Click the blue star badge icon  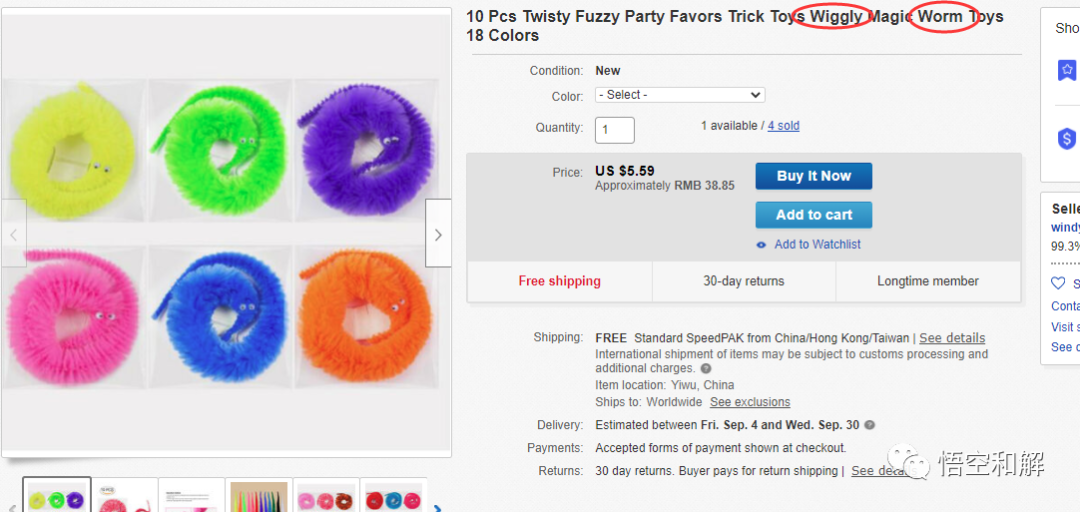tap(1067, 70)
